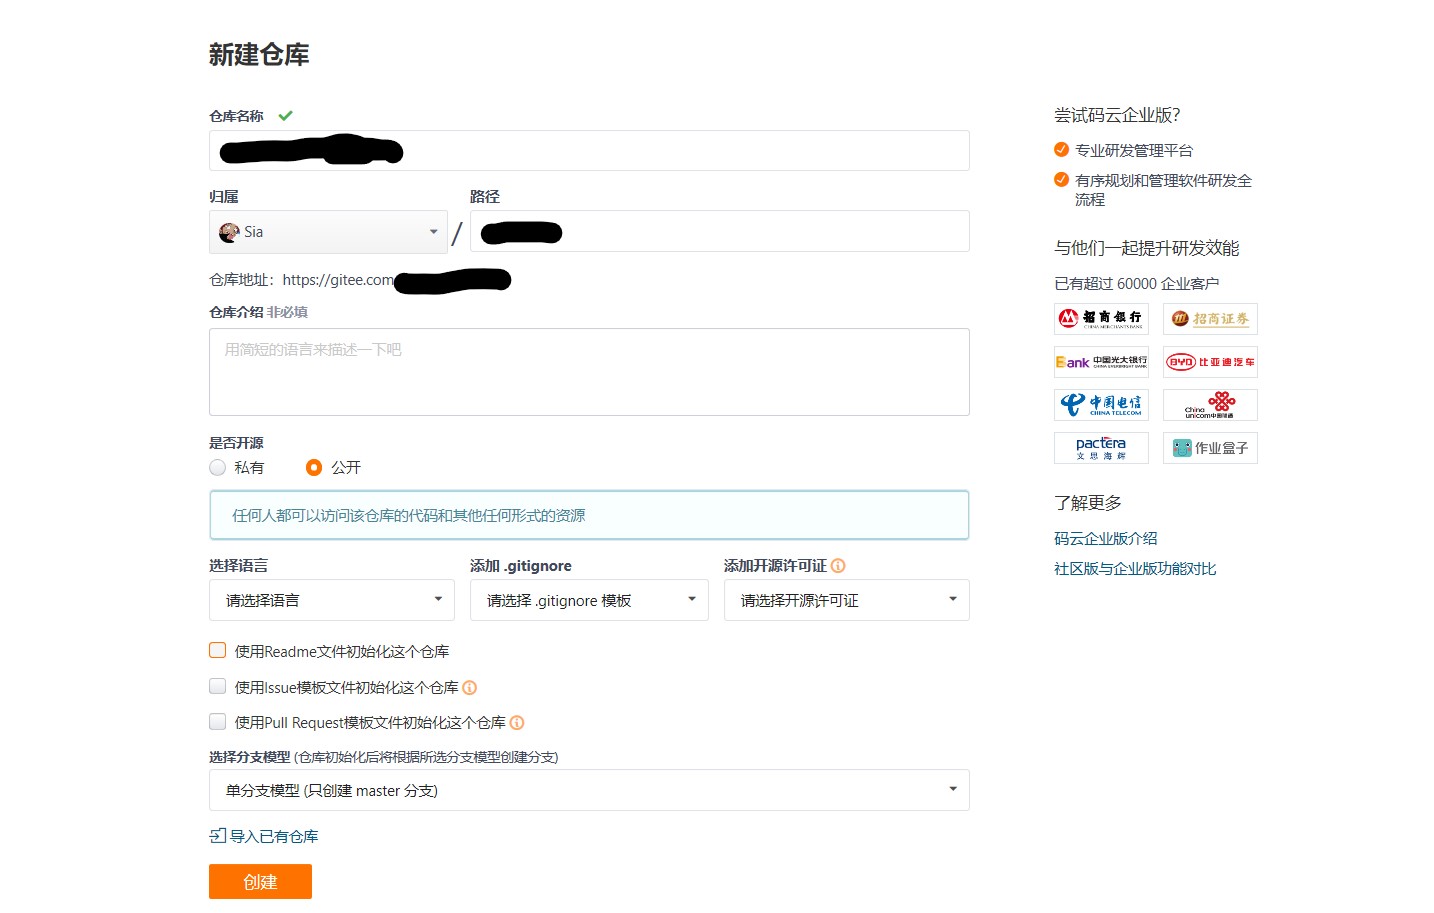This screenshot has height=913, width=1434.
Task: Open the 归属 owner dropdown showing Sia
Action: pos(328,232)
